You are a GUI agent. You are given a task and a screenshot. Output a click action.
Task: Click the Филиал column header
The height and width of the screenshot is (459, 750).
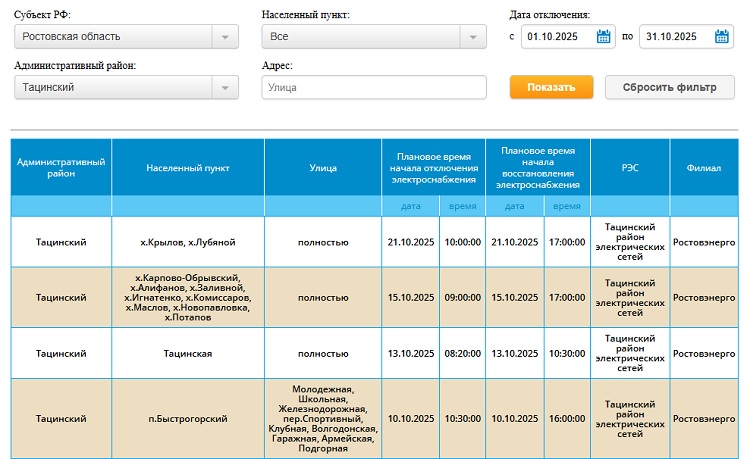click(704, 167)
